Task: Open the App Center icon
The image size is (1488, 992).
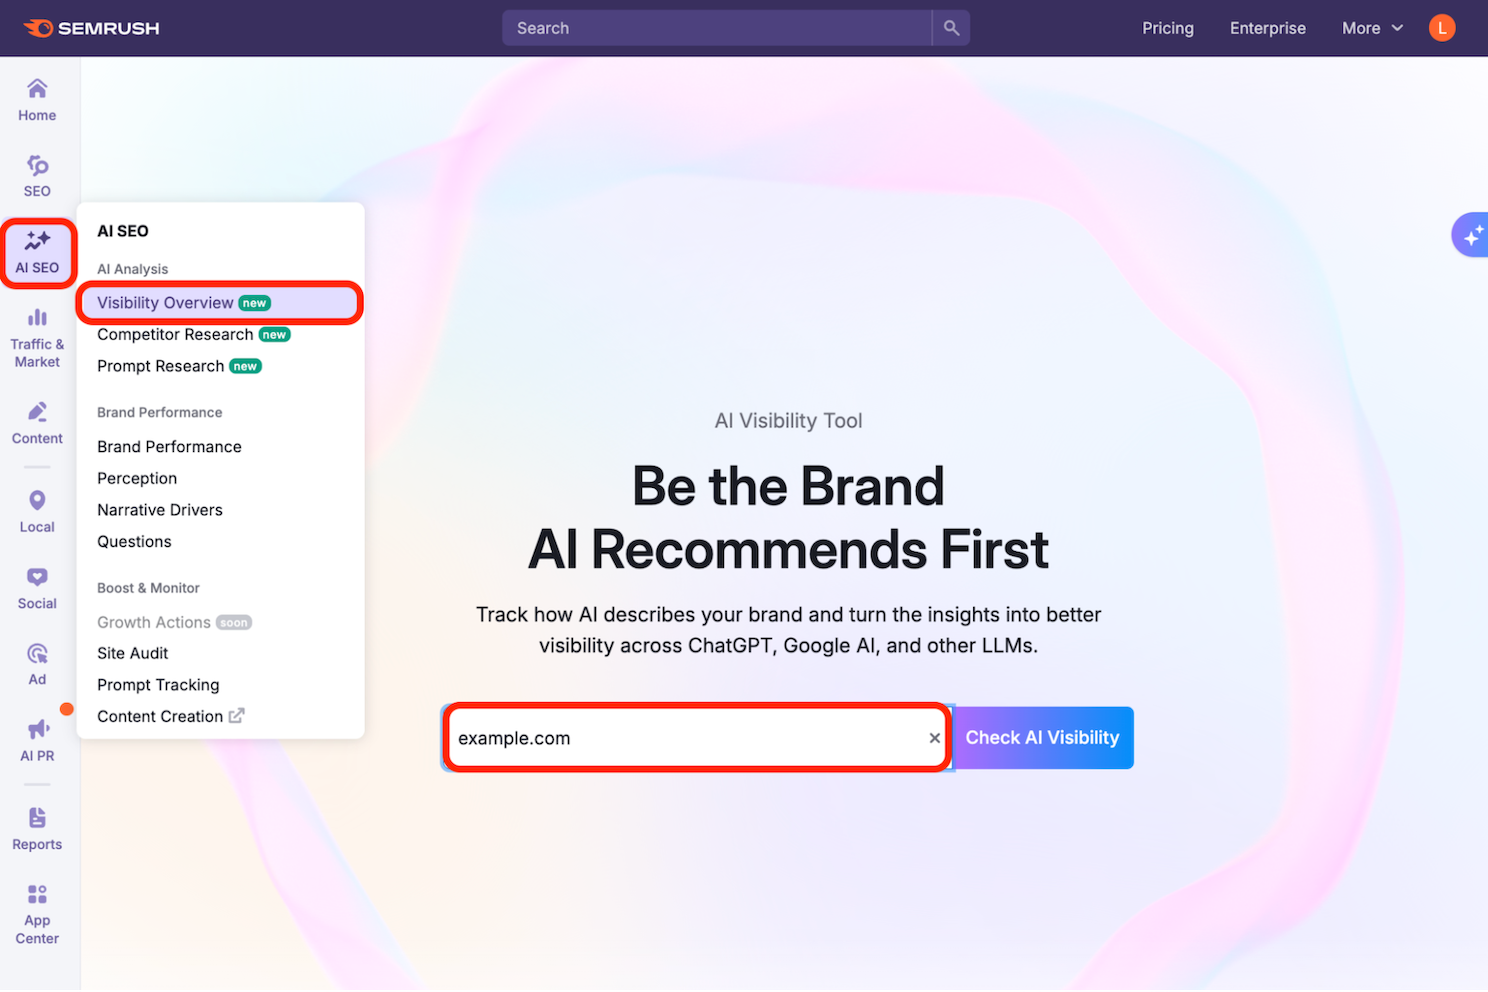Action: (37, 913)
